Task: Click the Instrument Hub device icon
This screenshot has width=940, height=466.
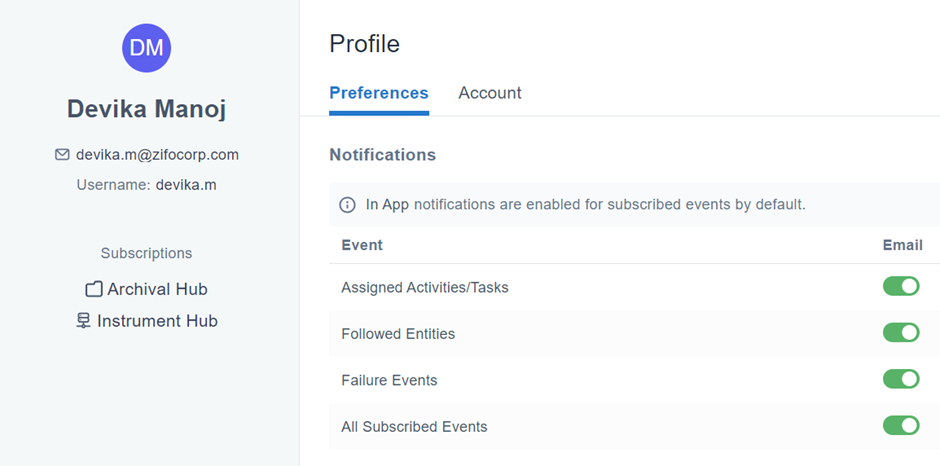Action: (x=83, y=321)
